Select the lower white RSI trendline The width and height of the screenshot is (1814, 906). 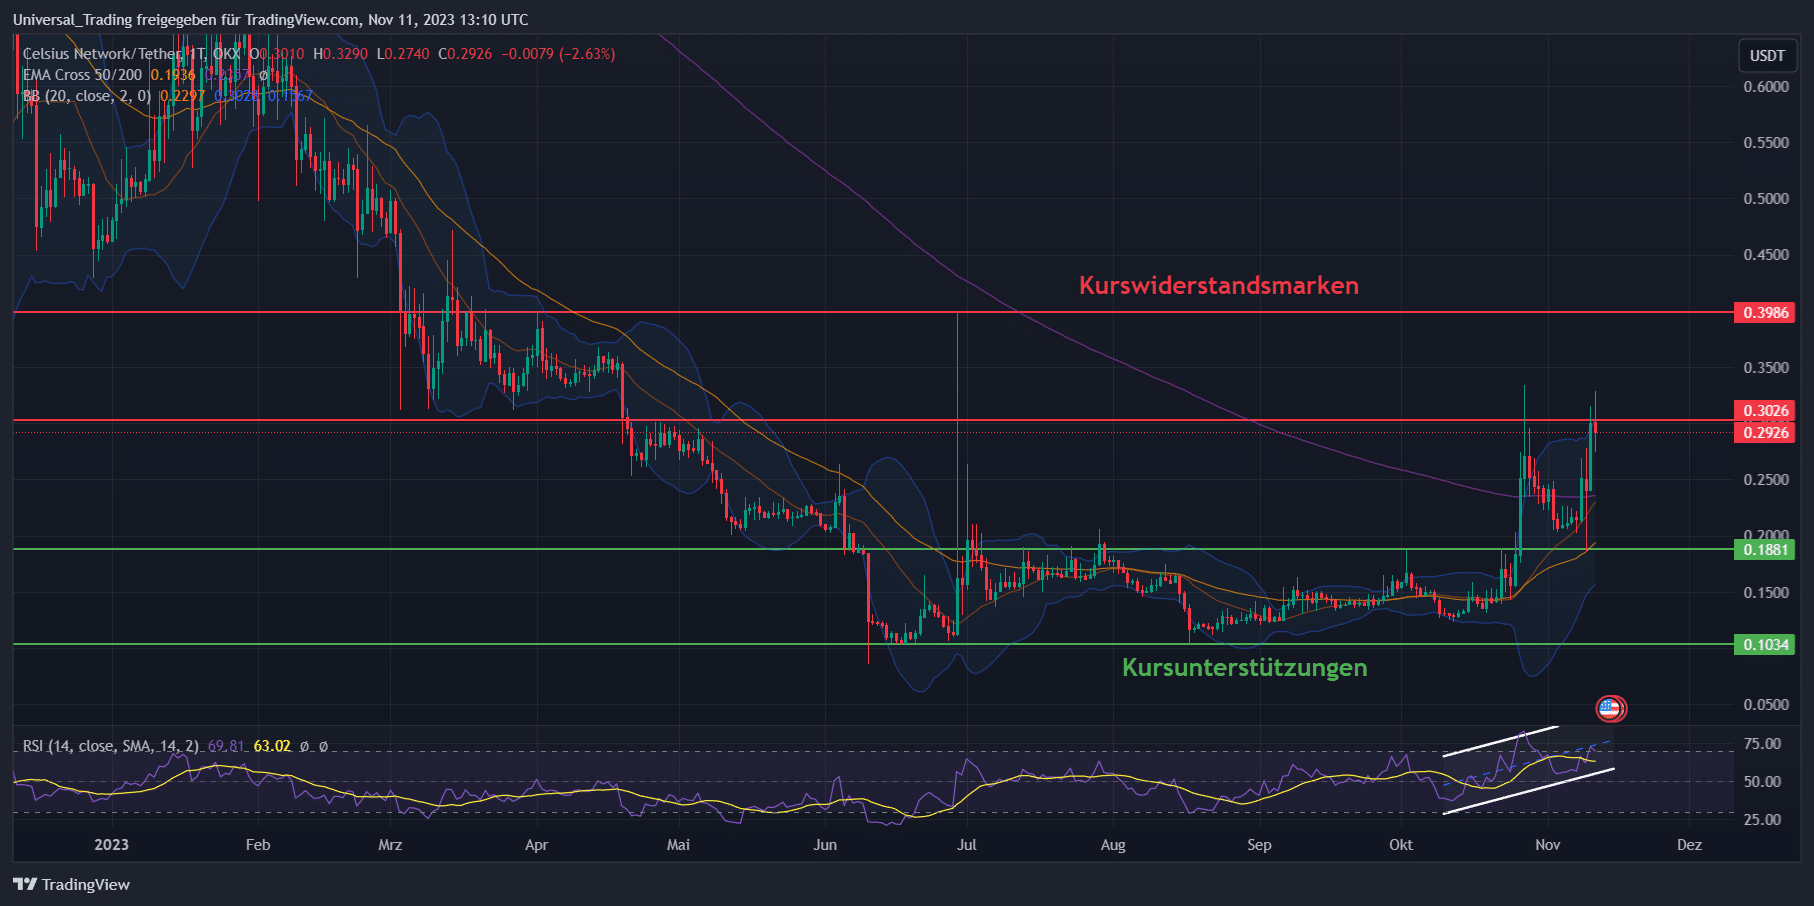(1528, 791)
